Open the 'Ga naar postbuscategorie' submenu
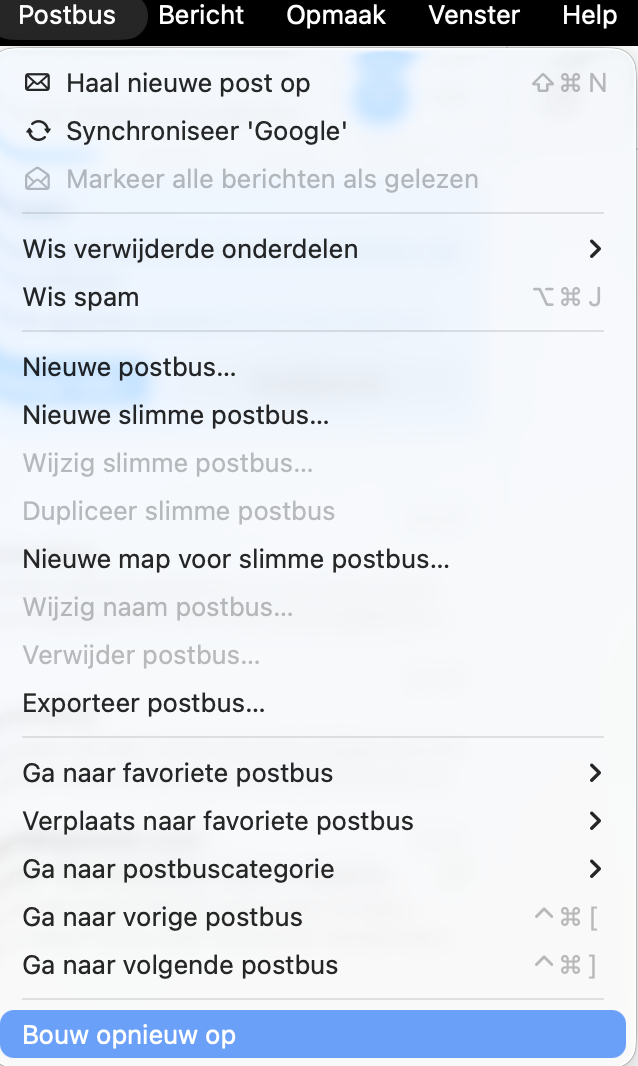The image size is (638, 1066). click(x=596, y=869)
